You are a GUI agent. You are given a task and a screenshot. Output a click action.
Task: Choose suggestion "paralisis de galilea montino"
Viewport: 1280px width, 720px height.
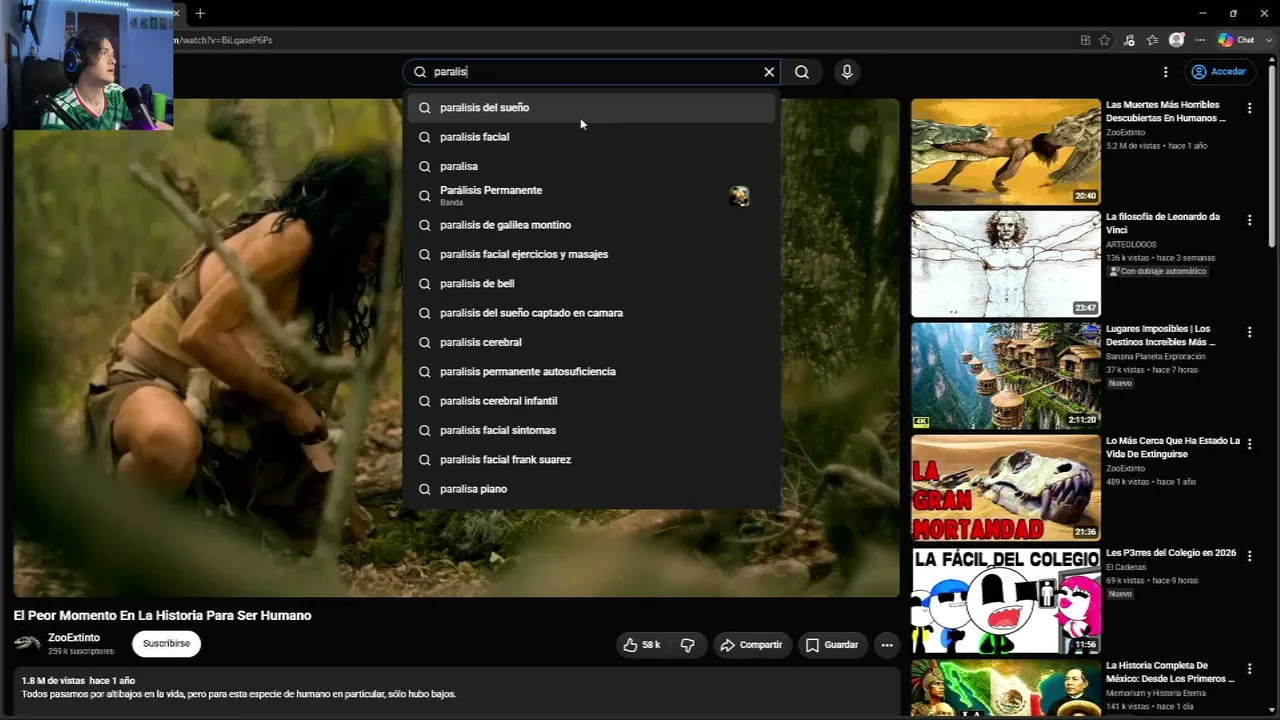(591, 225)
